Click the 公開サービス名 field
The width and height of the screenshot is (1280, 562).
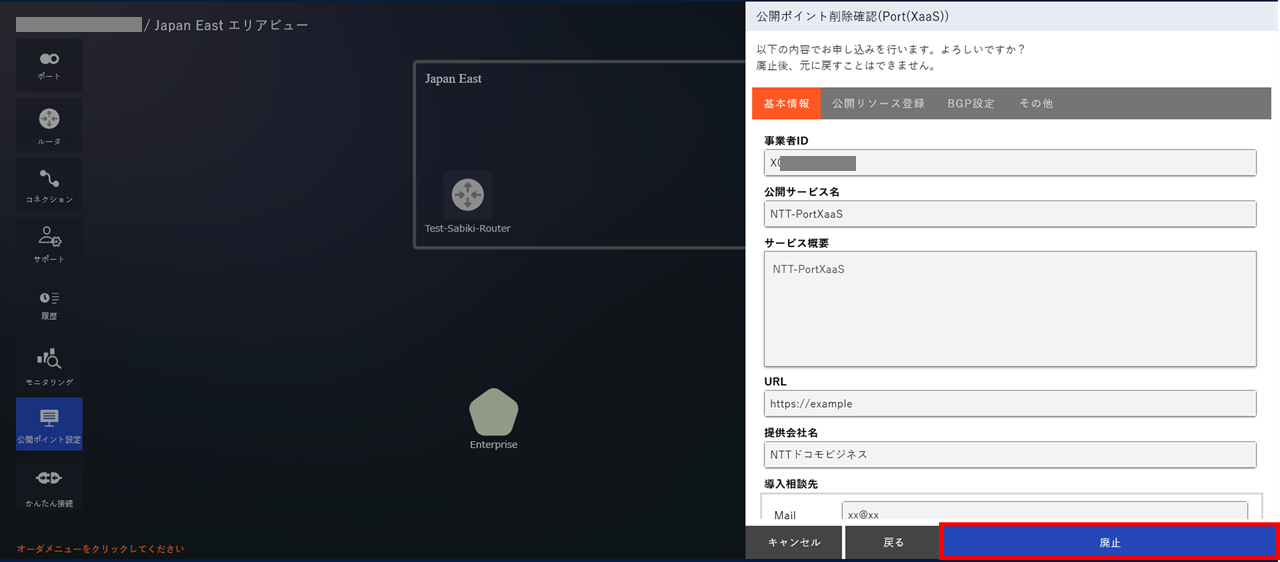[1010, 214]
